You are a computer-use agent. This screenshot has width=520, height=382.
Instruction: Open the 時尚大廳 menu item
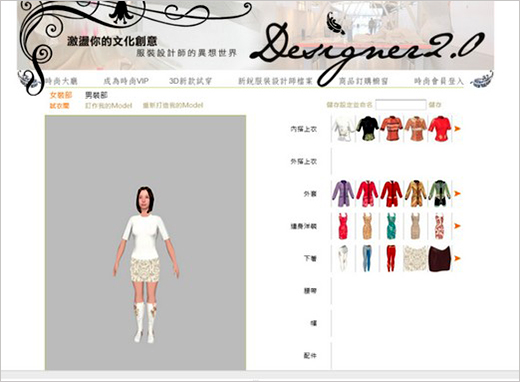62,81
